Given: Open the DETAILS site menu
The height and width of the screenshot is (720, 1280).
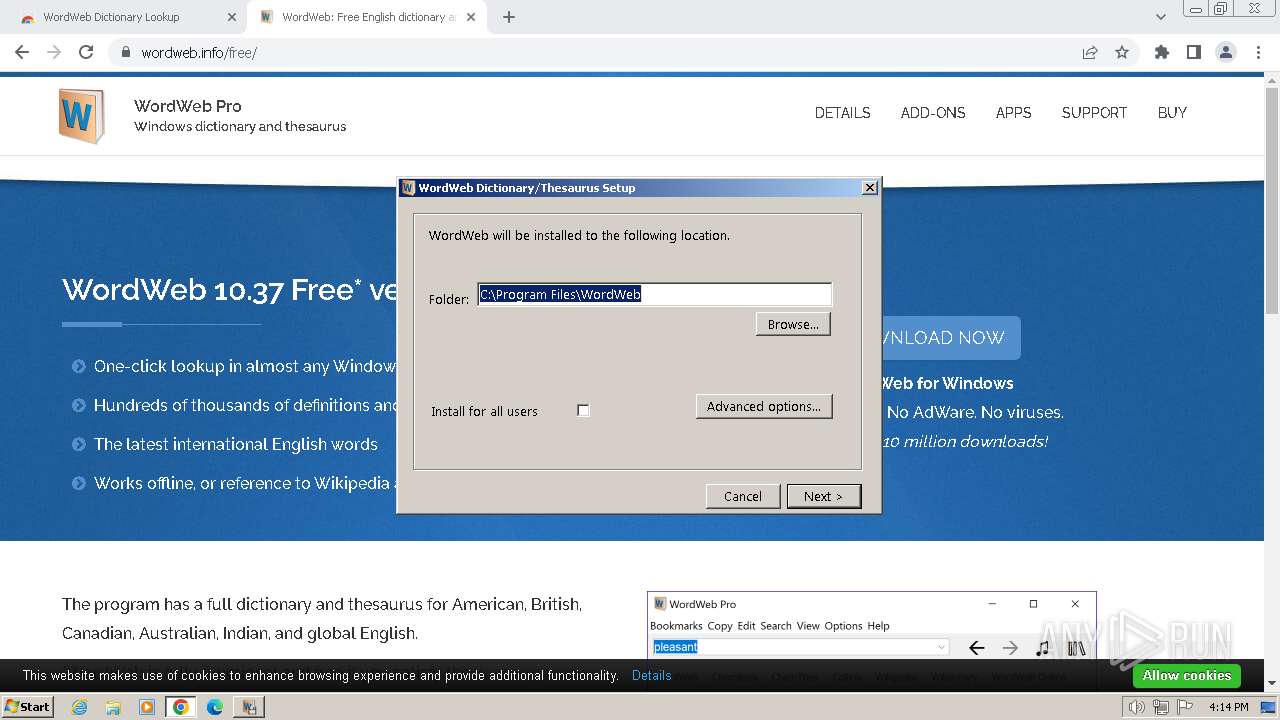Looking at the screenshot, I should coord(842,113).
